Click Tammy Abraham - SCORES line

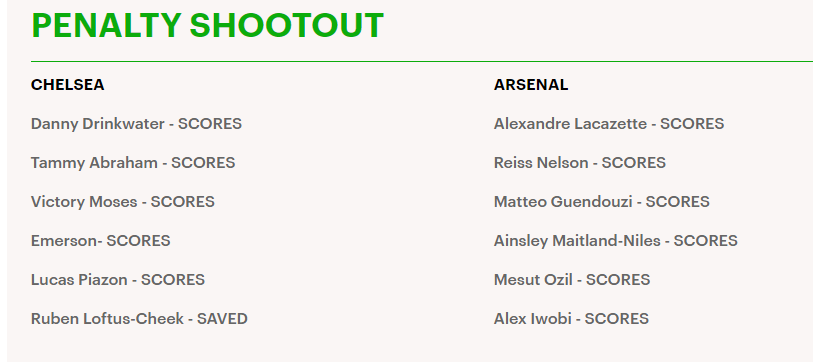(133, 163)
